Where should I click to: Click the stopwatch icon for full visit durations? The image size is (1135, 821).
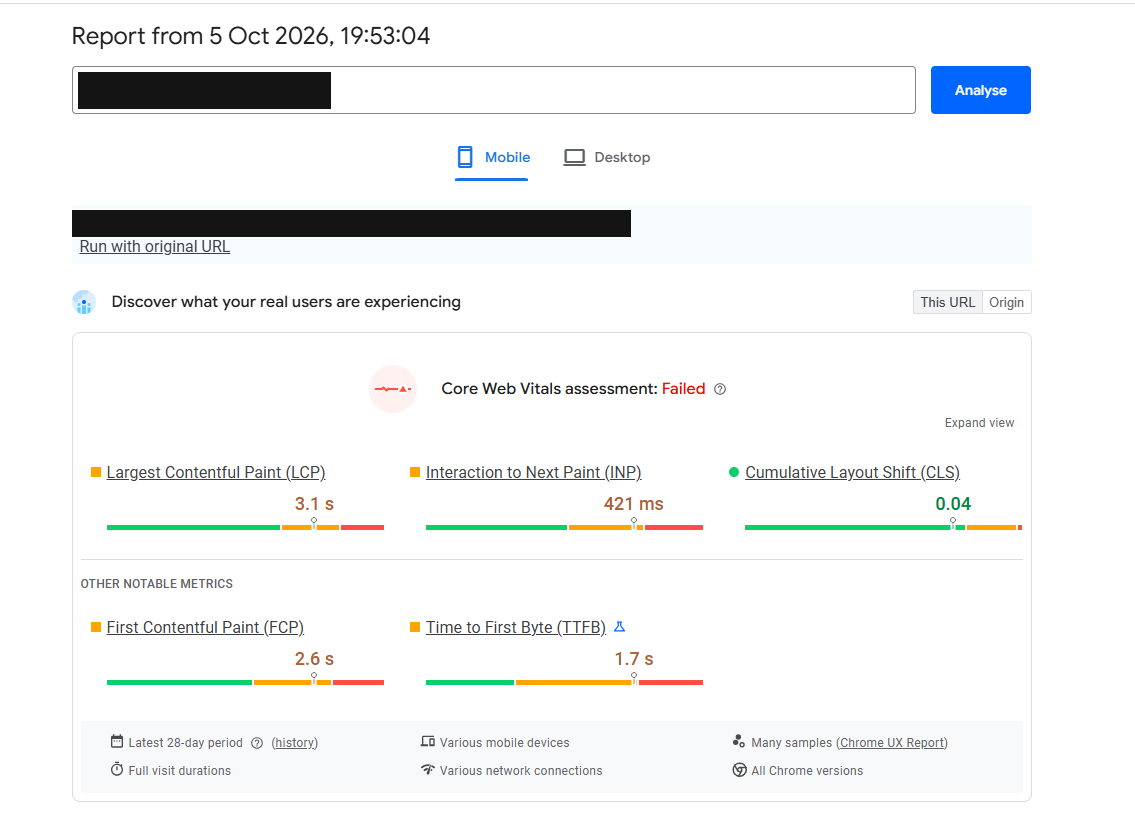pos(117,770)
